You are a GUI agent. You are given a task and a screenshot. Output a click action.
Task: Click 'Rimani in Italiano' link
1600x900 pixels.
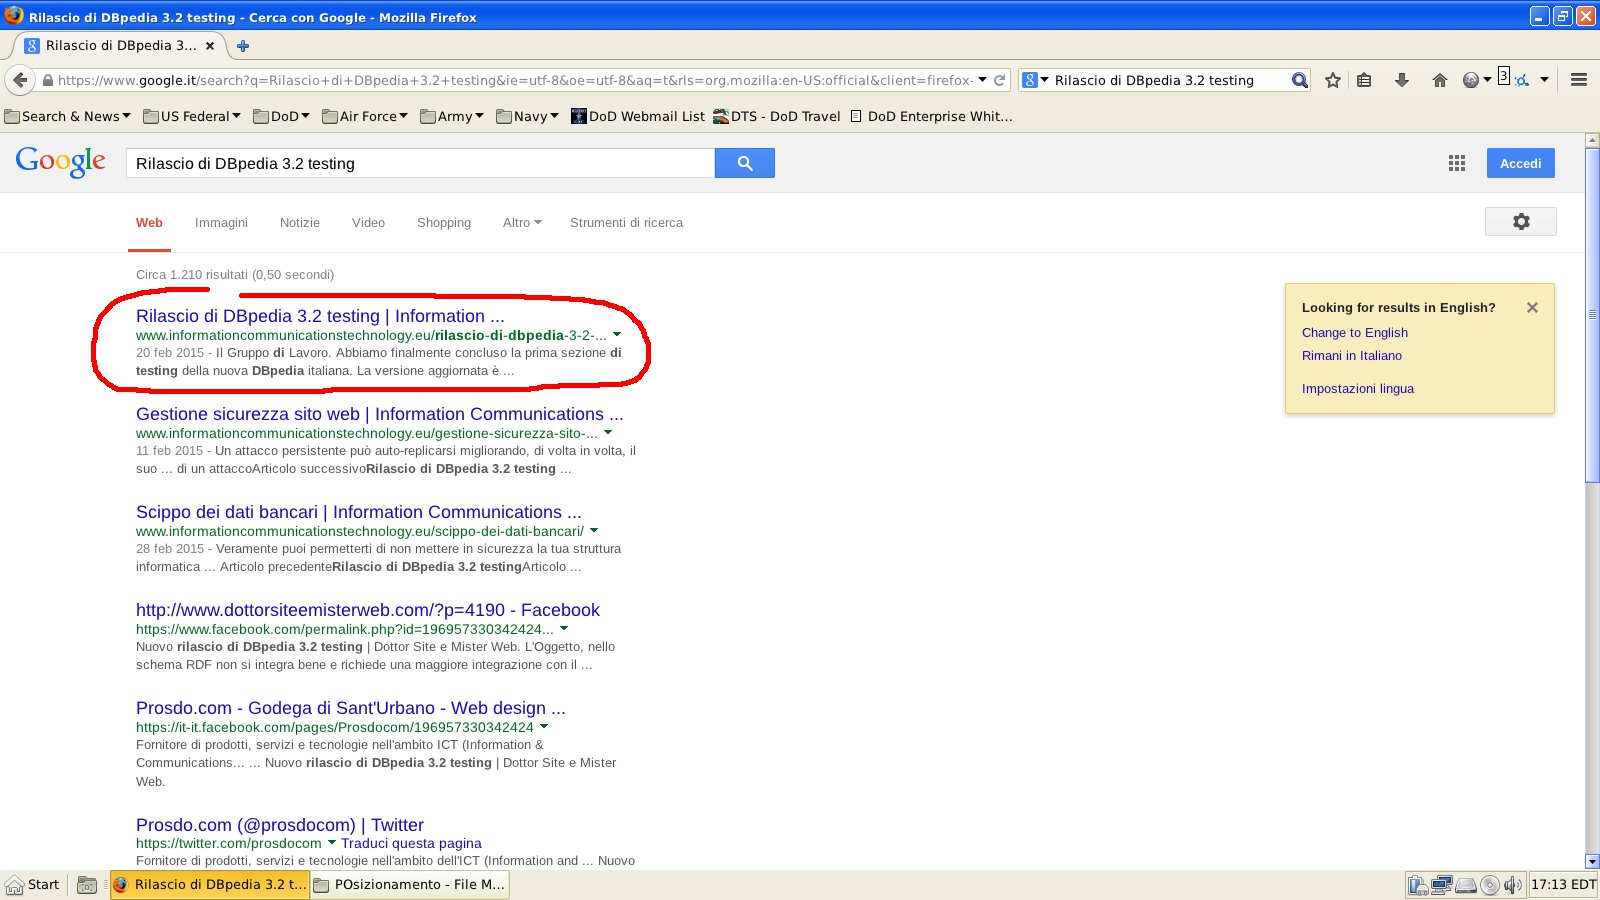pyautogui.click(x=1351, y=356)
